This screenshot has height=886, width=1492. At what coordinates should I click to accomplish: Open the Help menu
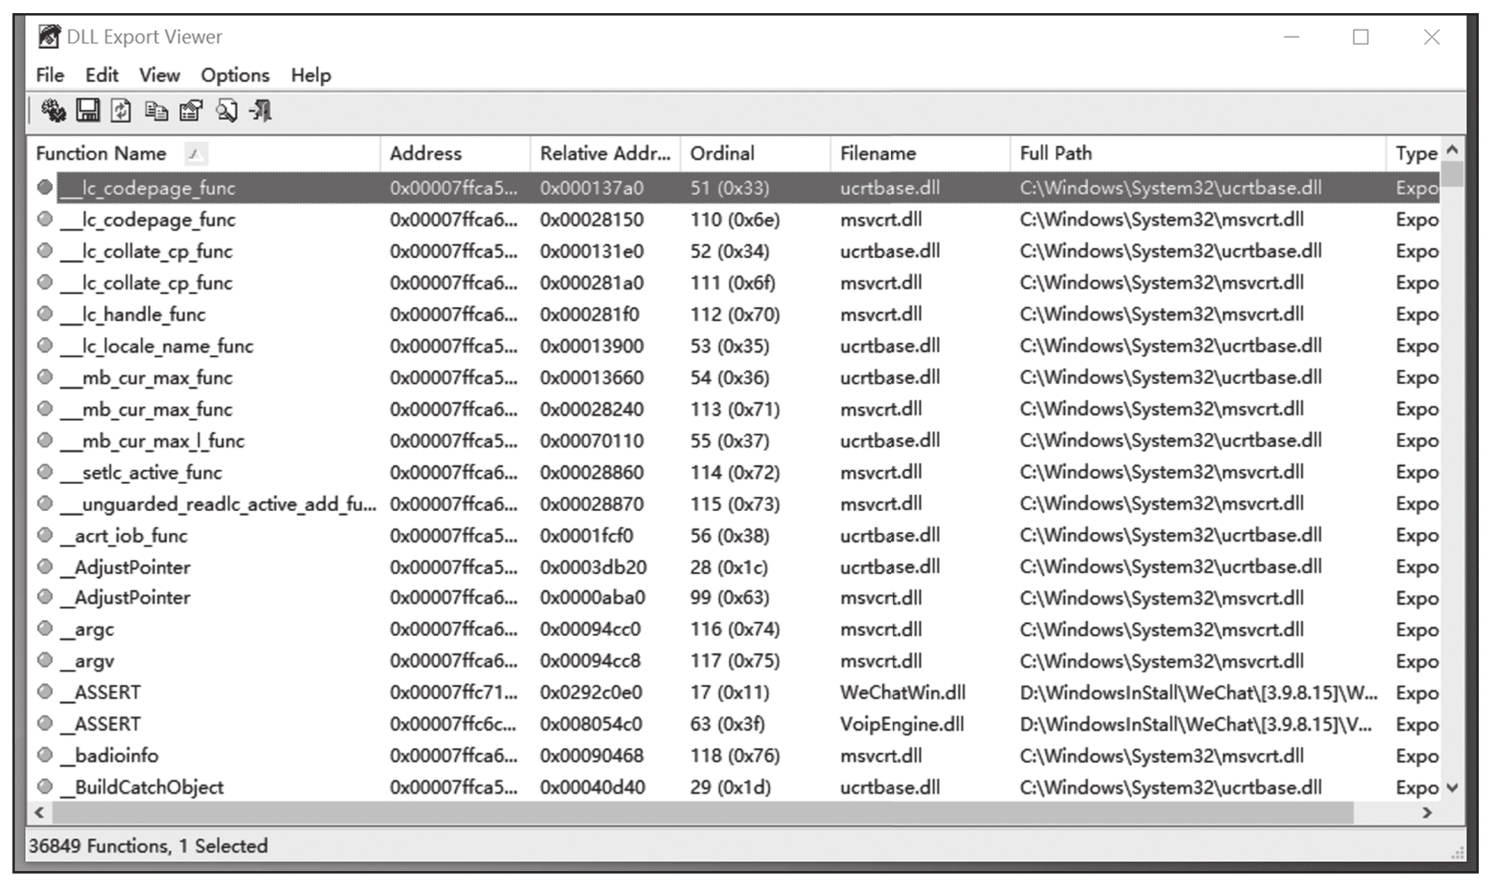[311, 75]
